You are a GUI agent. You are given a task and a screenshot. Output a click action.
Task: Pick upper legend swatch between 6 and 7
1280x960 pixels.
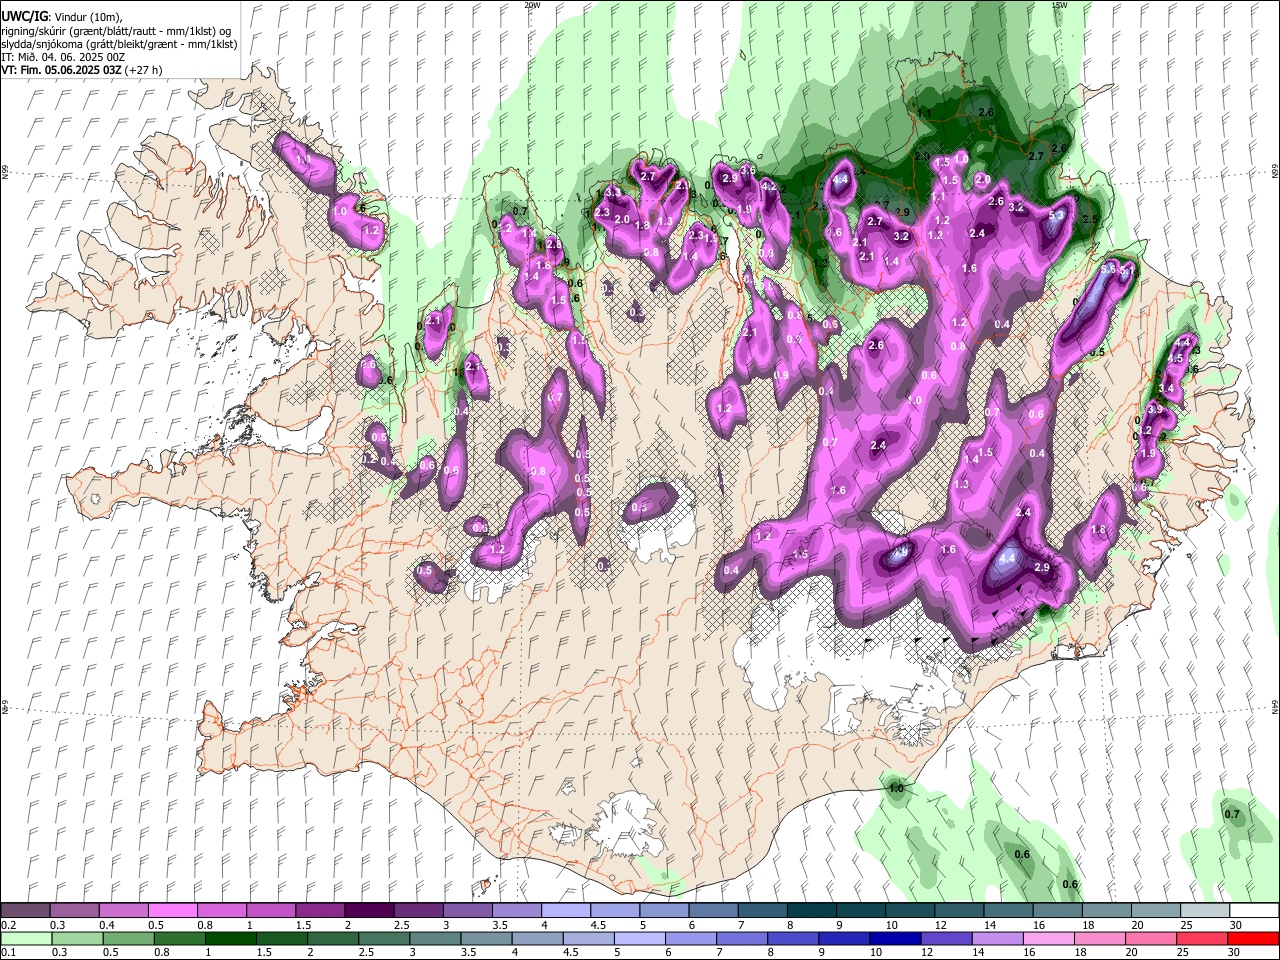click(712, 911)
